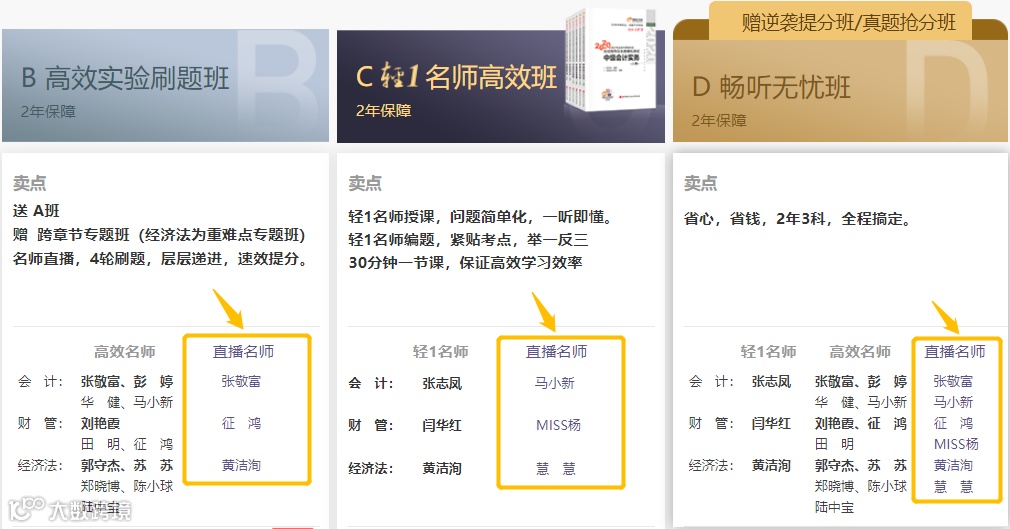Viewport: 1010px width, 529px height.
Task: Click the 卖点 heading in the D card
Action: pyautogui.click(x=700, y=184)
